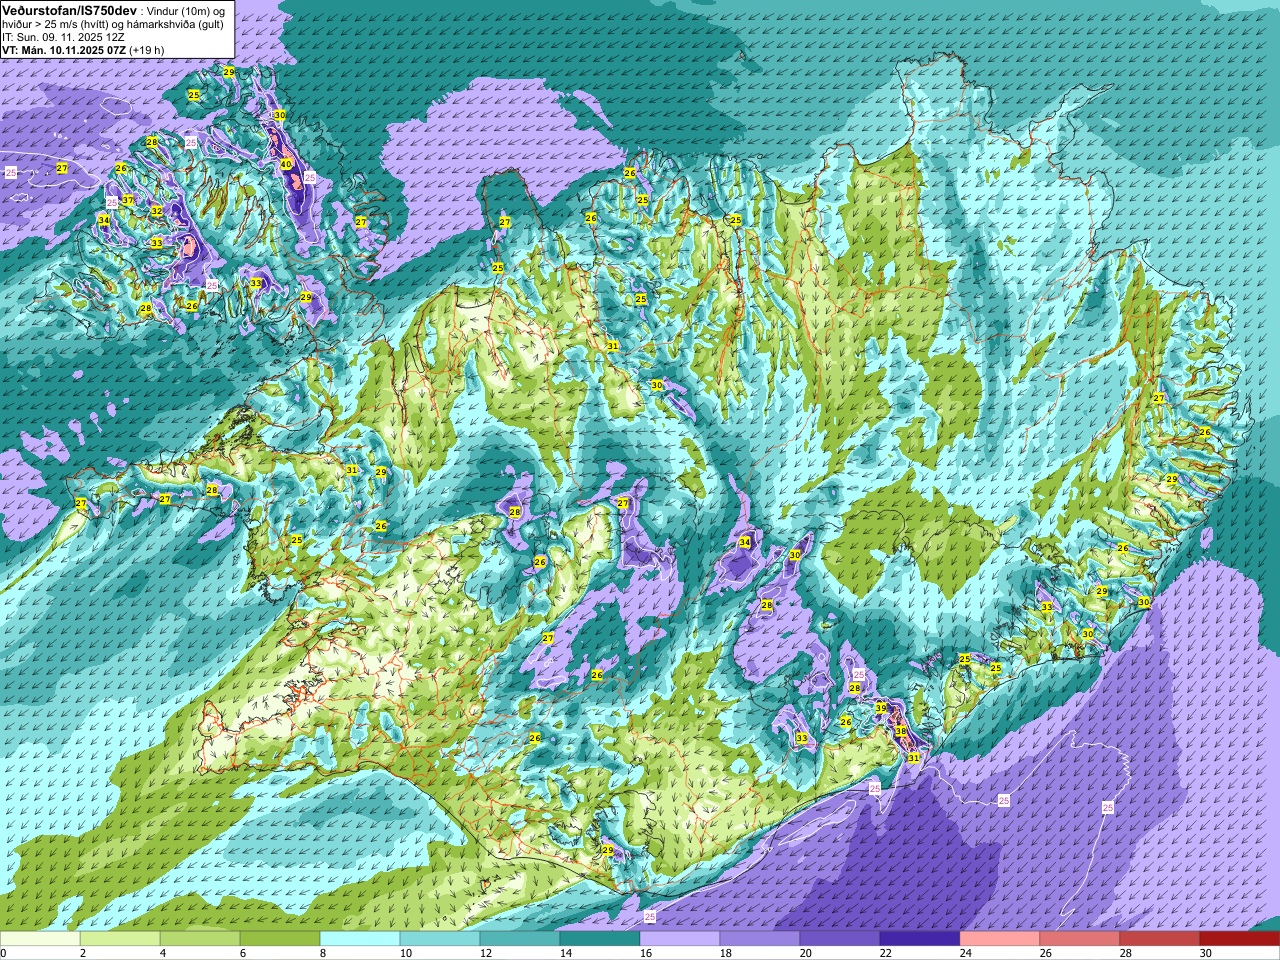Viewport: 1280px width, 960px height.
Task: Pick the 4–6 m/s light green legend swatch
Action: [x=200, y=939]
